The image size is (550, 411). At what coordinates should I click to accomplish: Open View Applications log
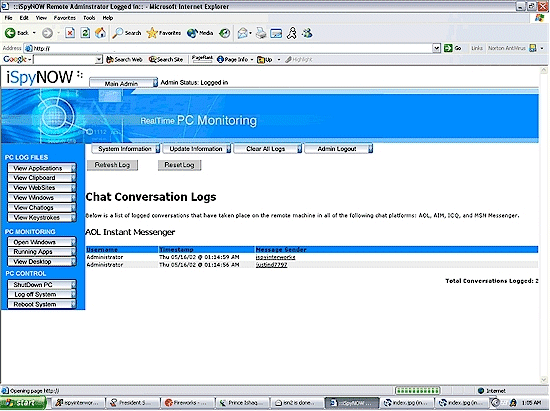coord(41,168)
